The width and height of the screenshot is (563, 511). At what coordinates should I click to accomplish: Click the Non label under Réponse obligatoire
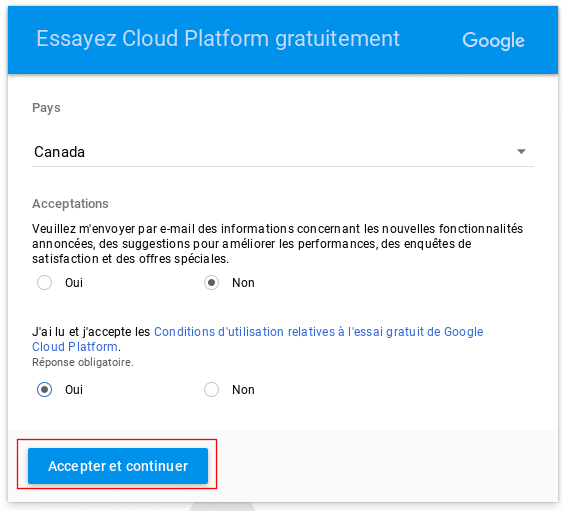coord(243,390)
